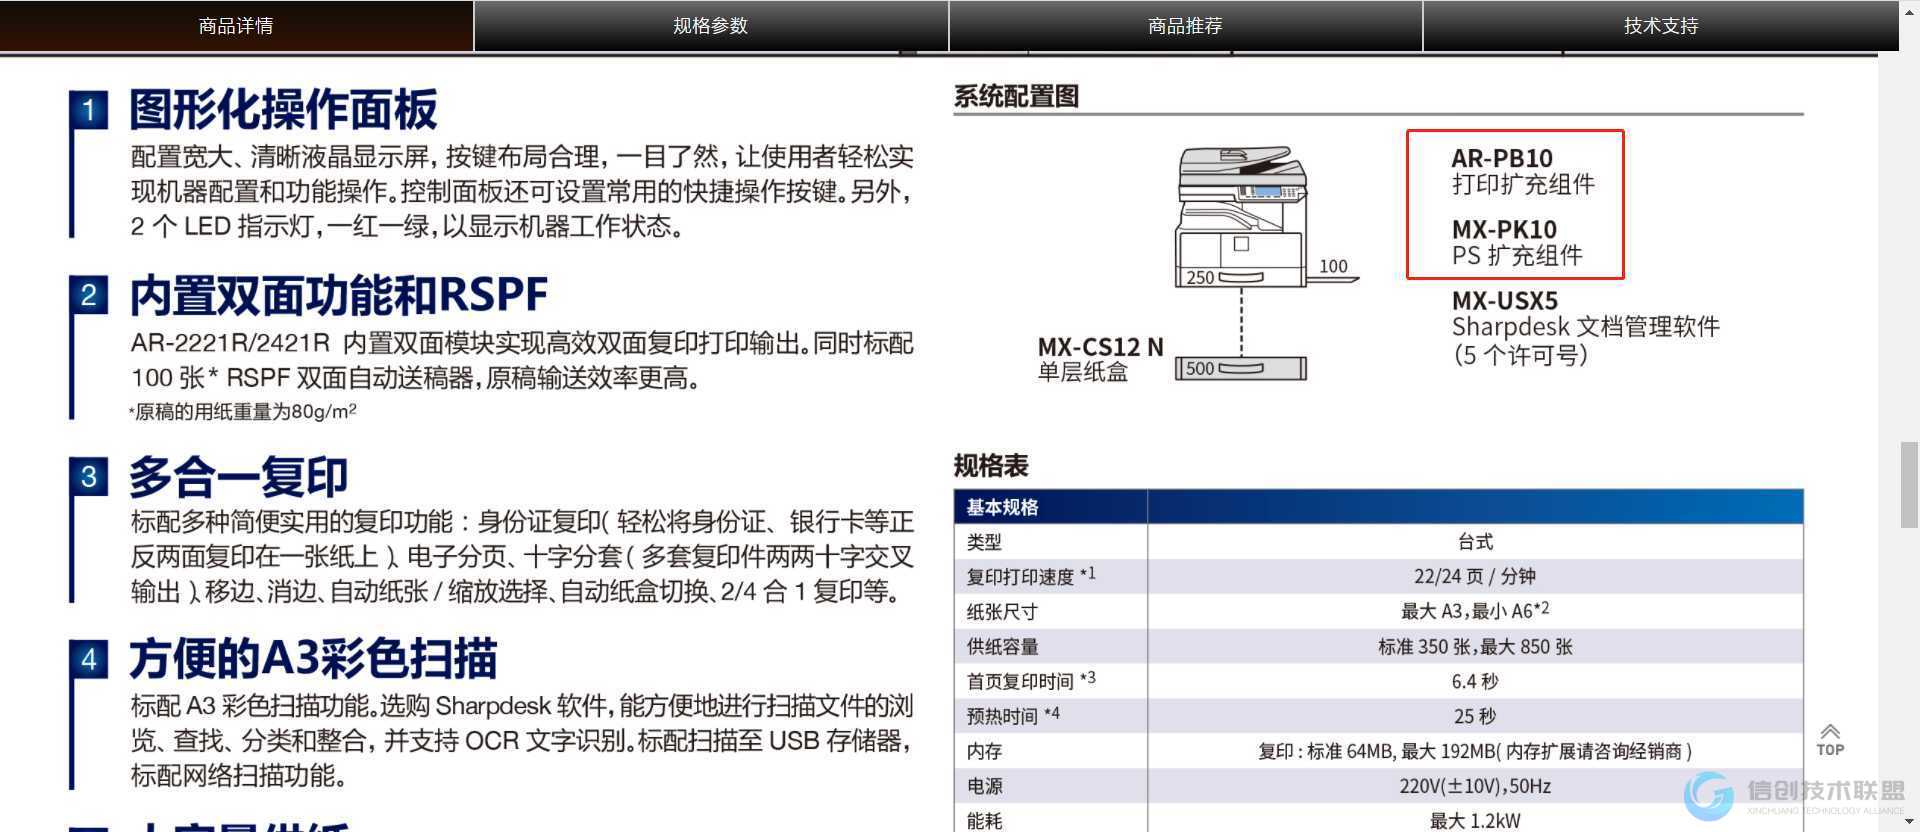Click the heading 内置双面功能和RSPF
Image resolution: width=1920 pixels, height=832 pixels.
click(339, 295)
